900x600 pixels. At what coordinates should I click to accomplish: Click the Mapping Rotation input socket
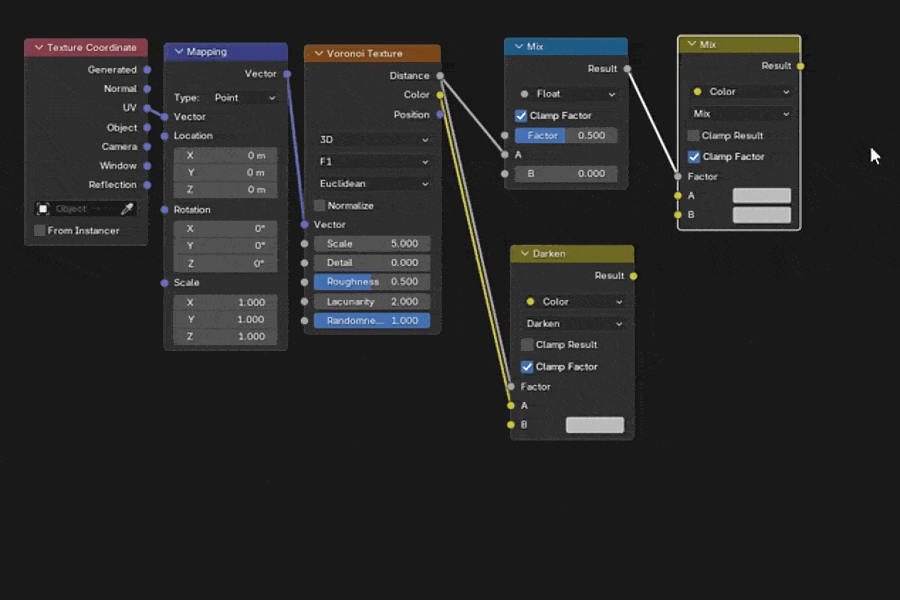(165, 210)
